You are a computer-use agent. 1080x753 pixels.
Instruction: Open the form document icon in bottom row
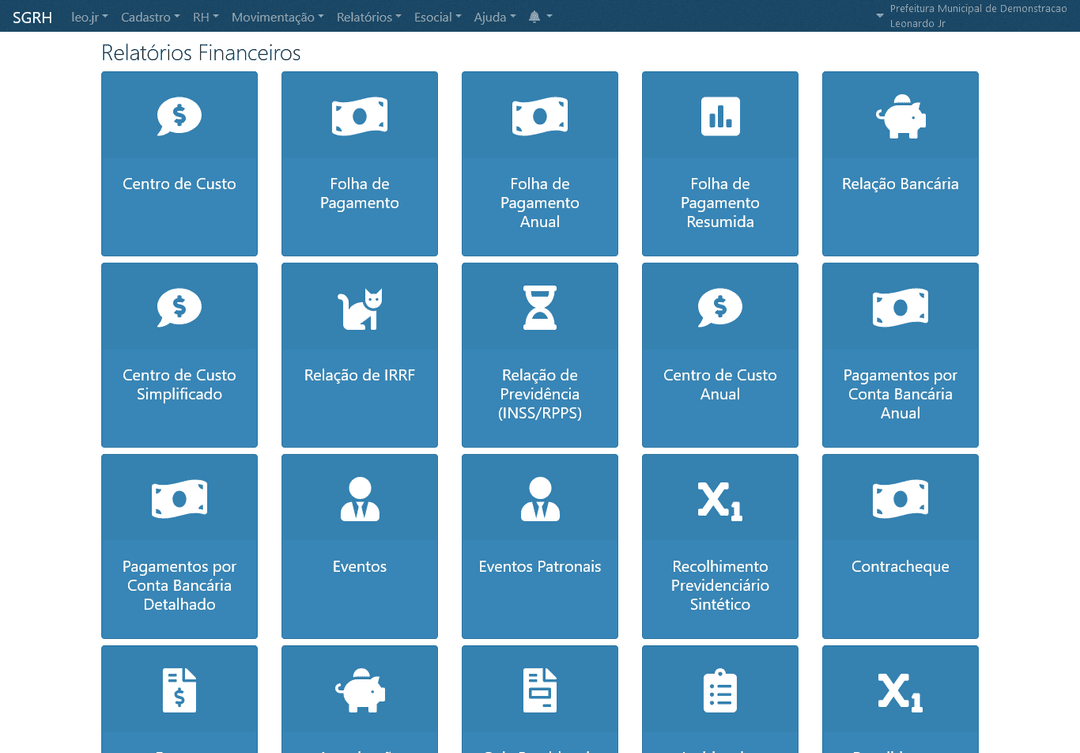(x=540, y=690)
